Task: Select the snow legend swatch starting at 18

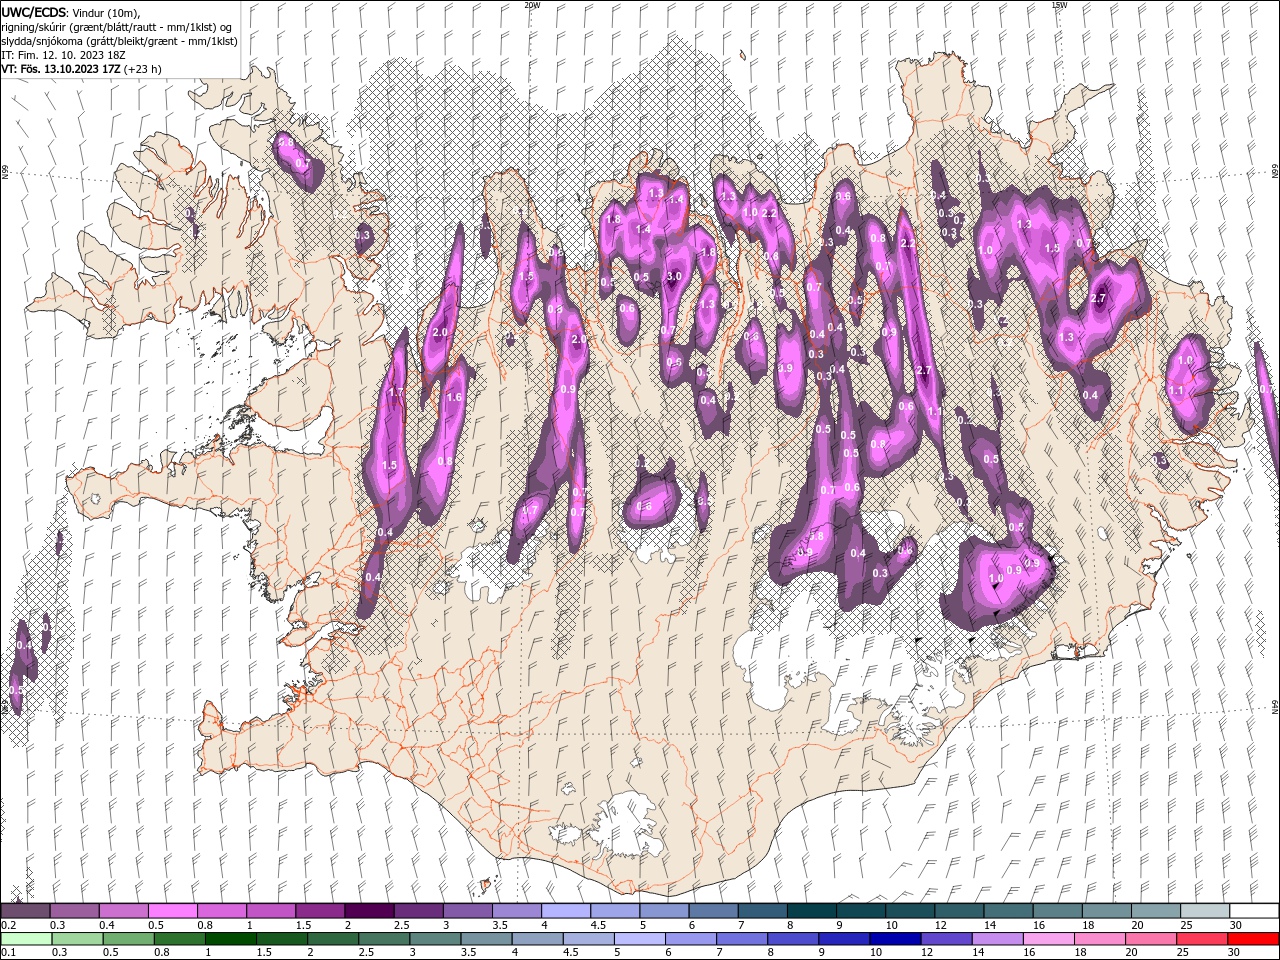Action: tap(1107, 910)
